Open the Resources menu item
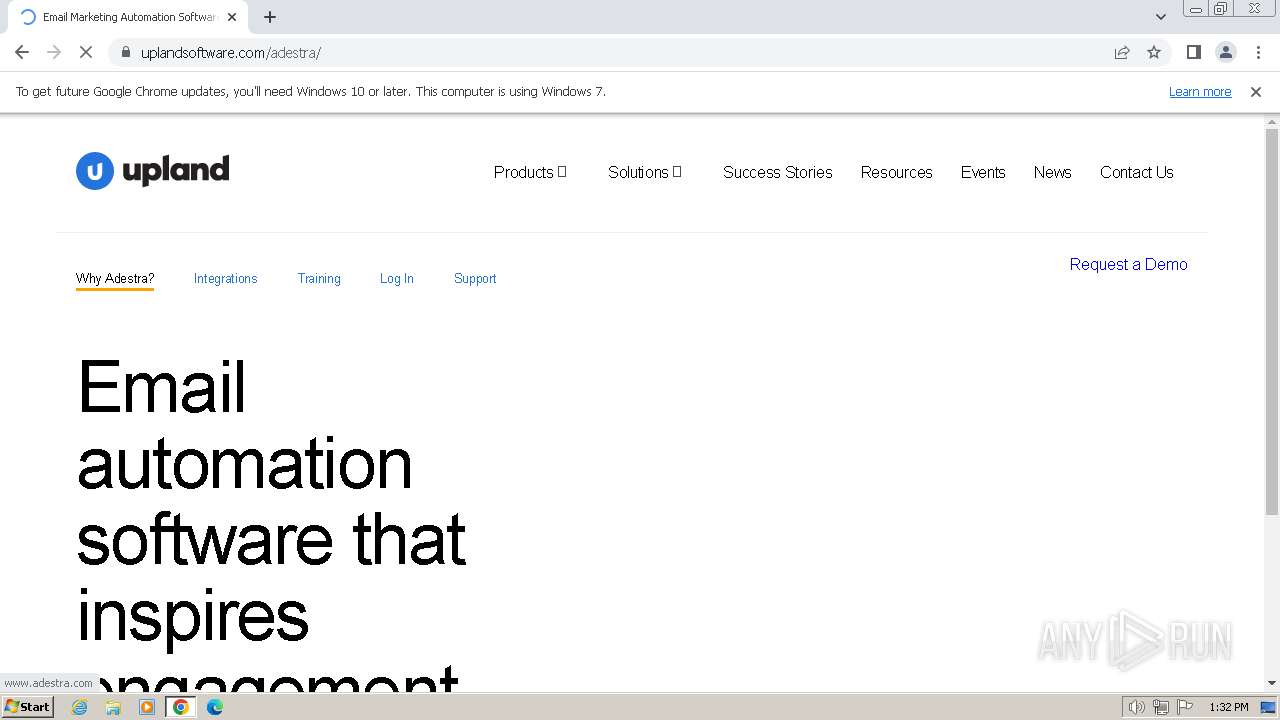The width and height of the screenshot is (1280, 720). coord(897,172)
